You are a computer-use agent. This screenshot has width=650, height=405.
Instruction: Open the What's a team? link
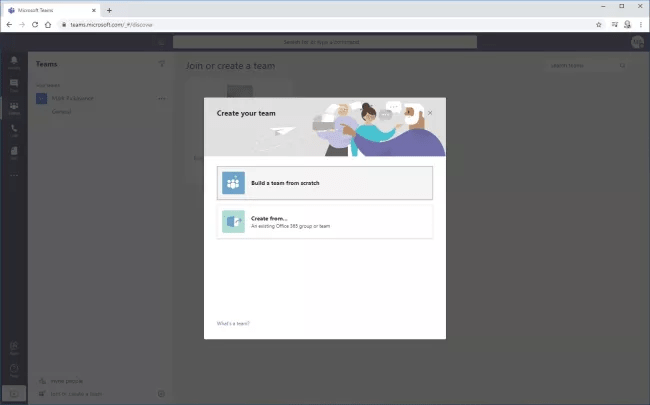point(233,323)
